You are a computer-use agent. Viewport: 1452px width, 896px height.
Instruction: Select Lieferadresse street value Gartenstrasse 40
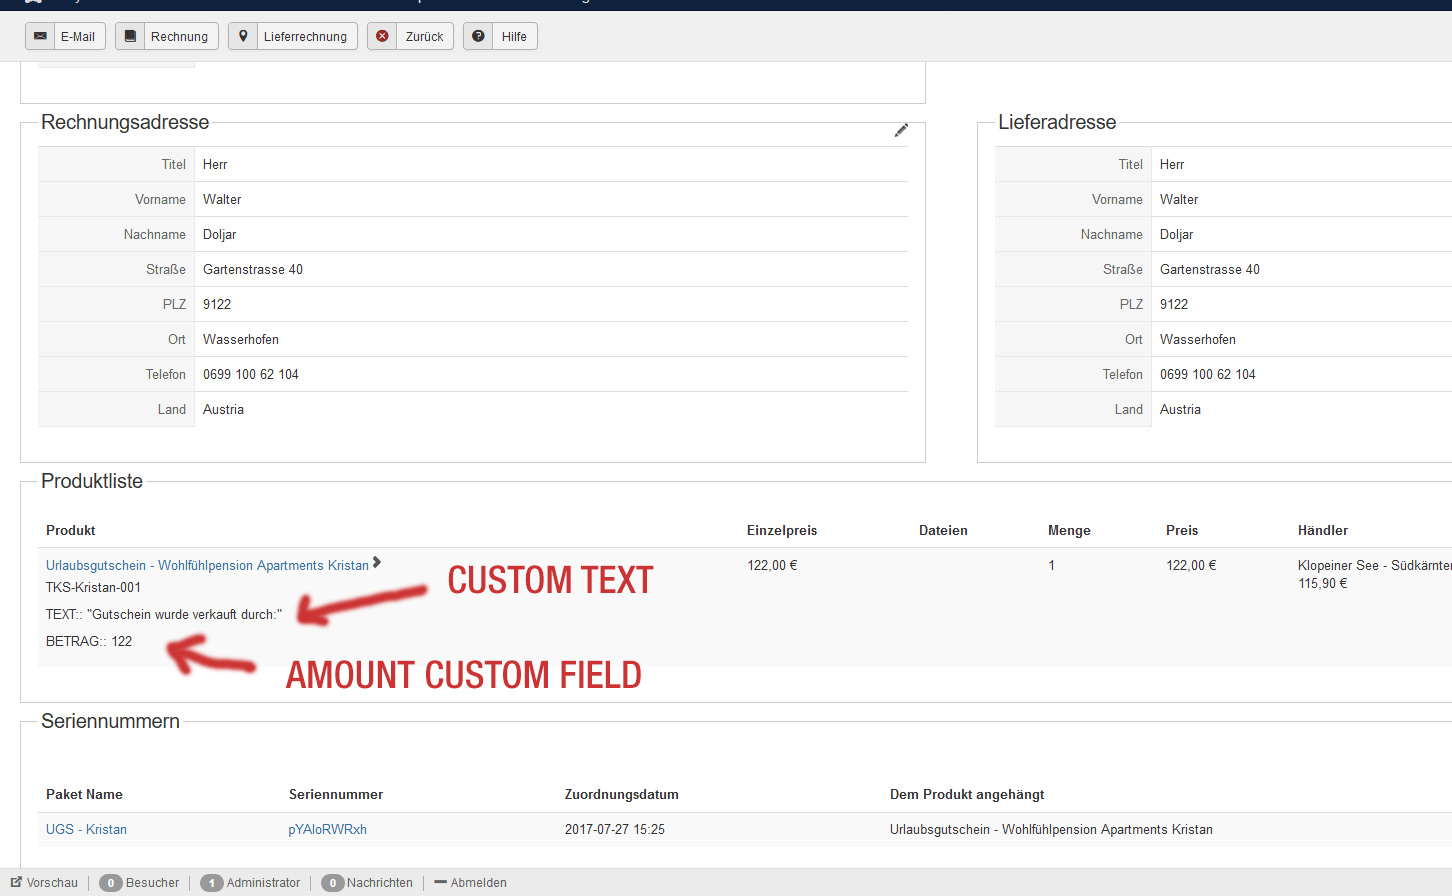[x=1210, y=270]
